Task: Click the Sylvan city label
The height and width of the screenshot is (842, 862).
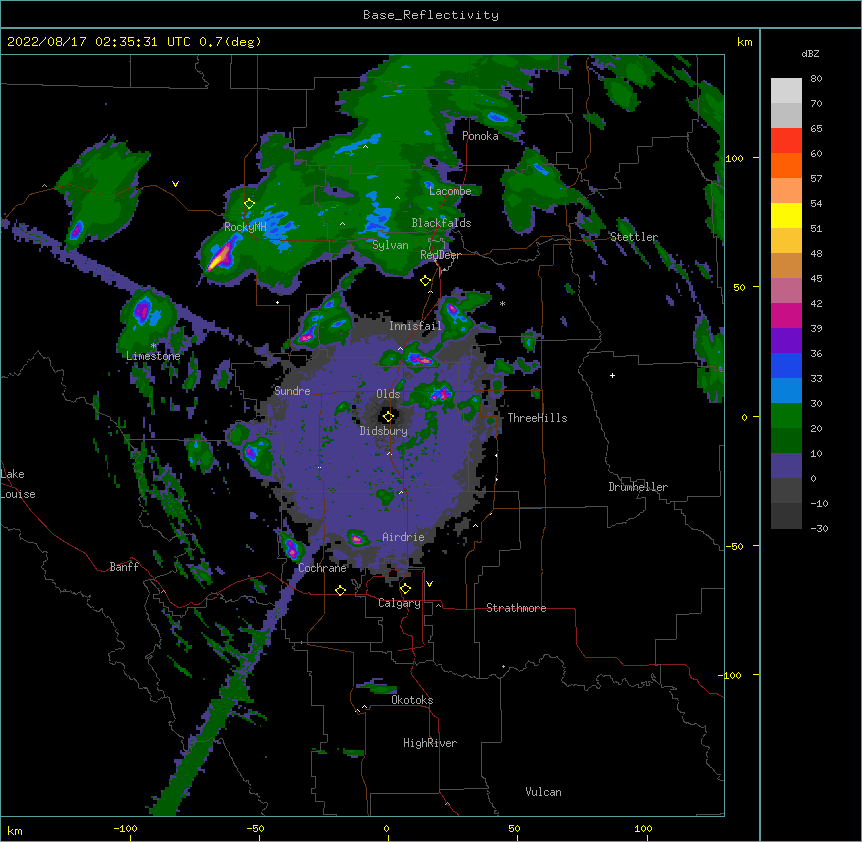Action: tap(390, 245)
